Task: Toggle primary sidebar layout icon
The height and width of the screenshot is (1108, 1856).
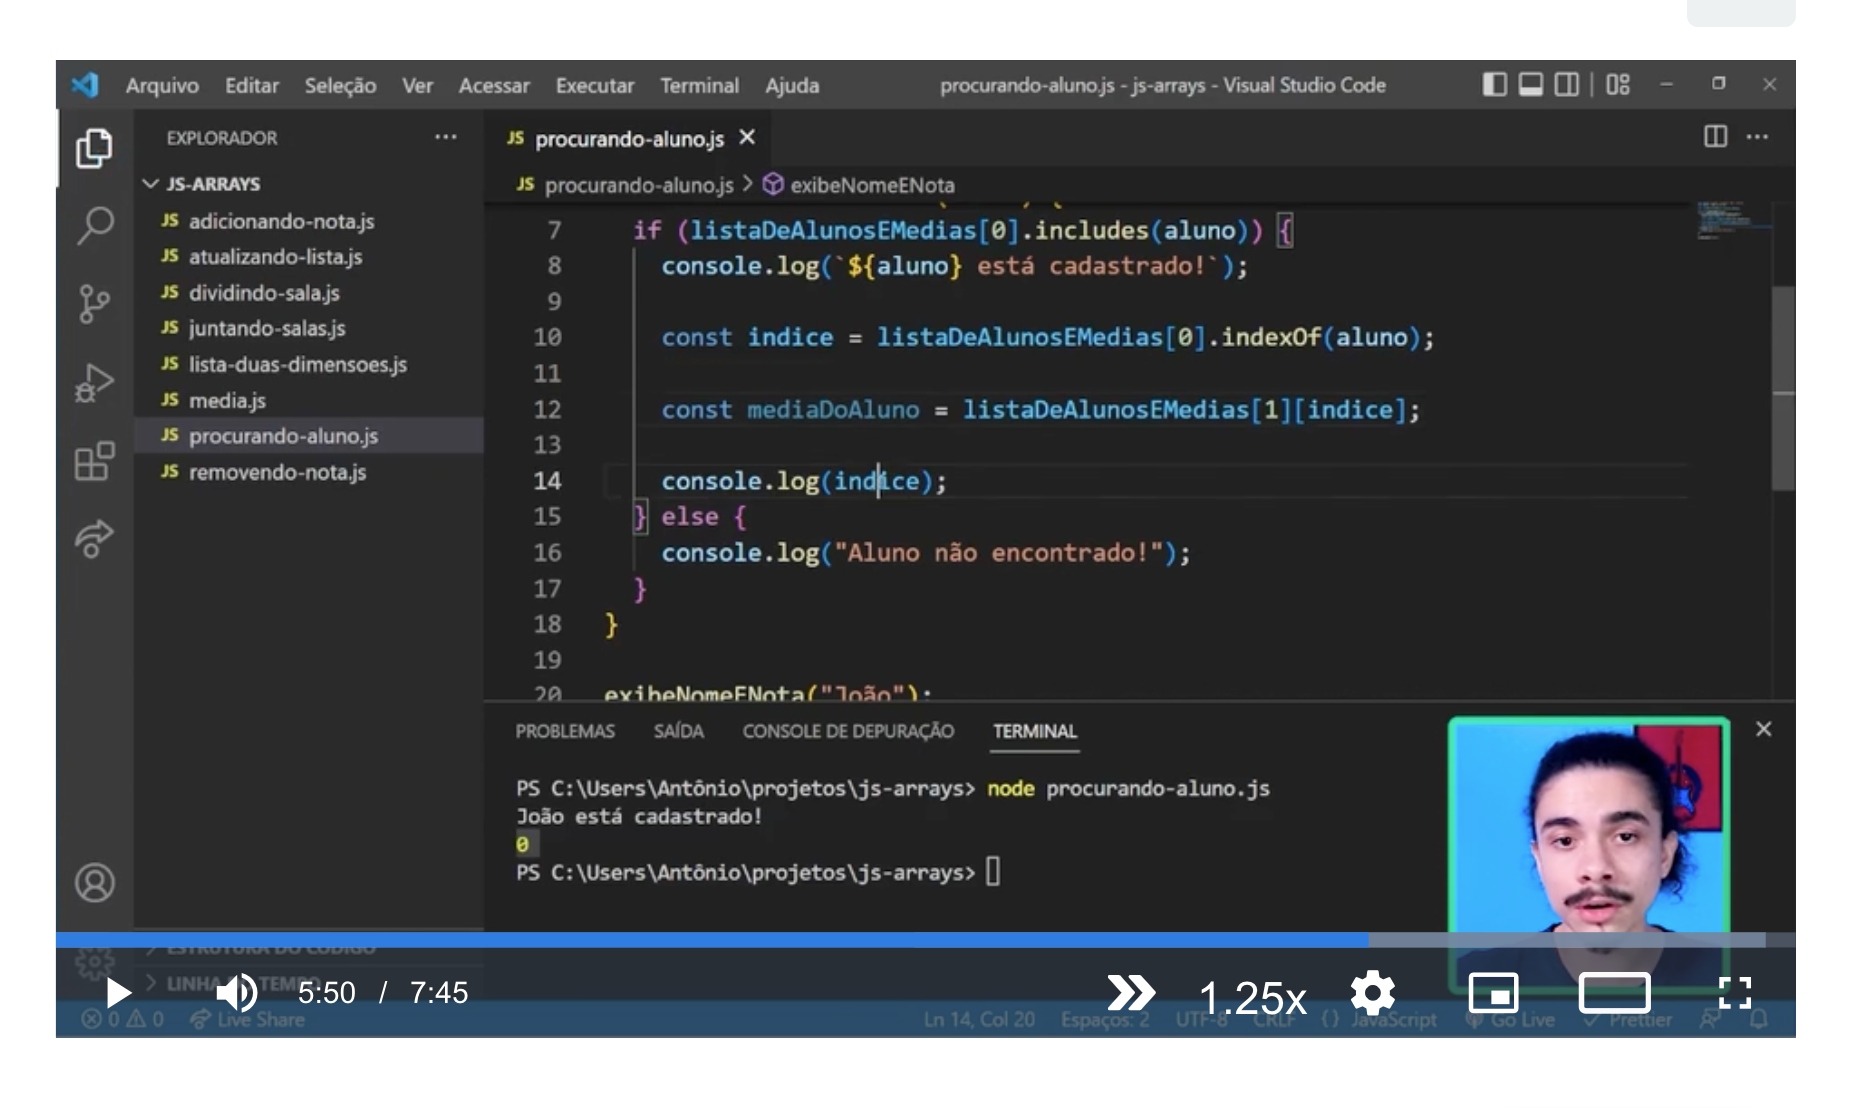Action: 1494,85
